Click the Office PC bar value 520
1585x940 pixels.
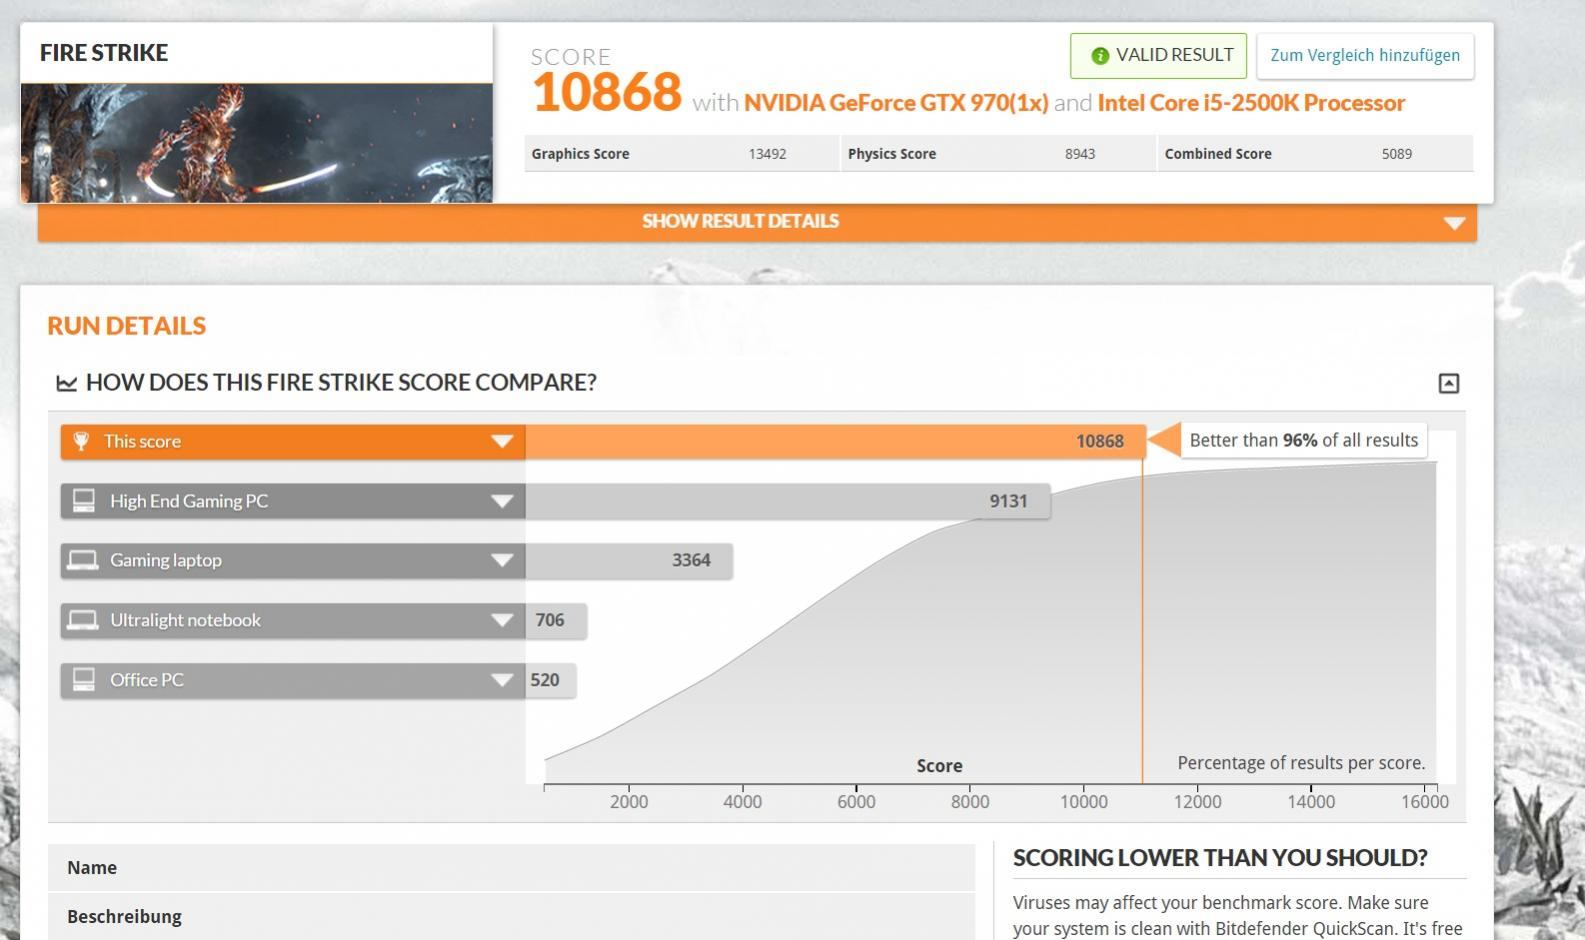tap(545, 680)
